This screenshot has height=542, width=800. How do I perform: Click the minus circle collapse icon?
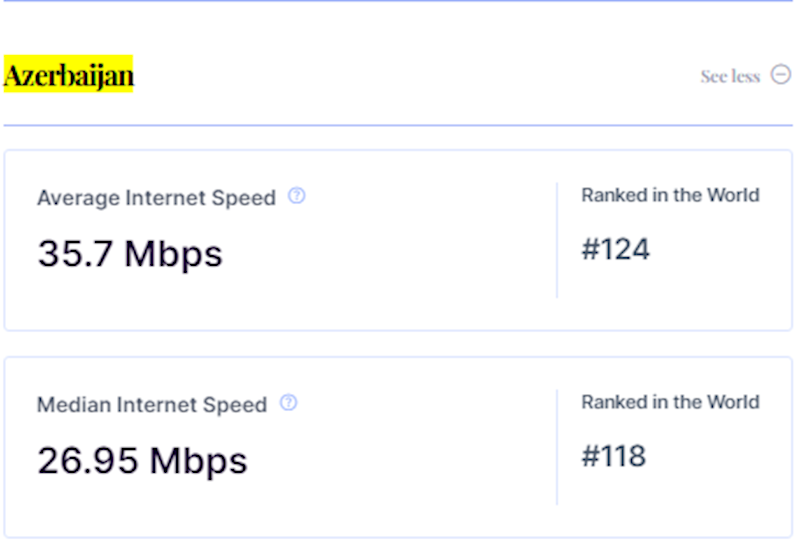[x=781, y=76]
